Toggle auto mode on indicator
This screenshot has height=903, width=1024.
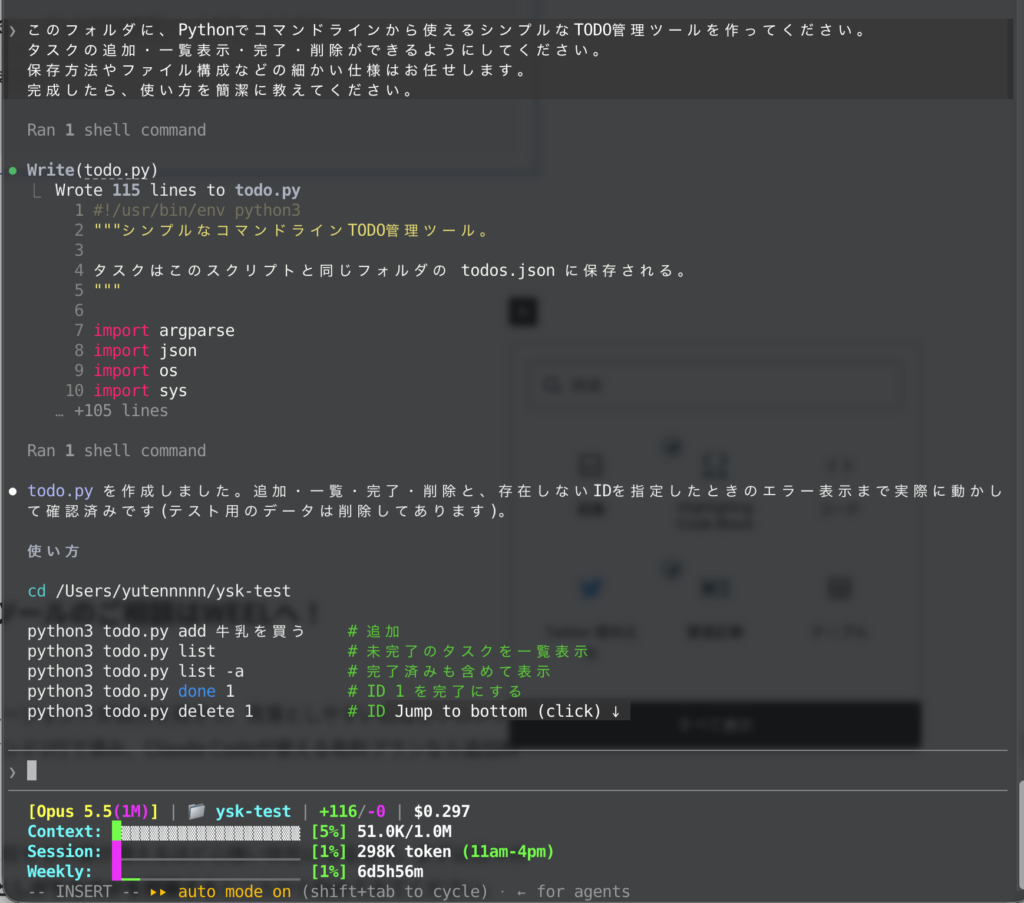coord(234,892)
